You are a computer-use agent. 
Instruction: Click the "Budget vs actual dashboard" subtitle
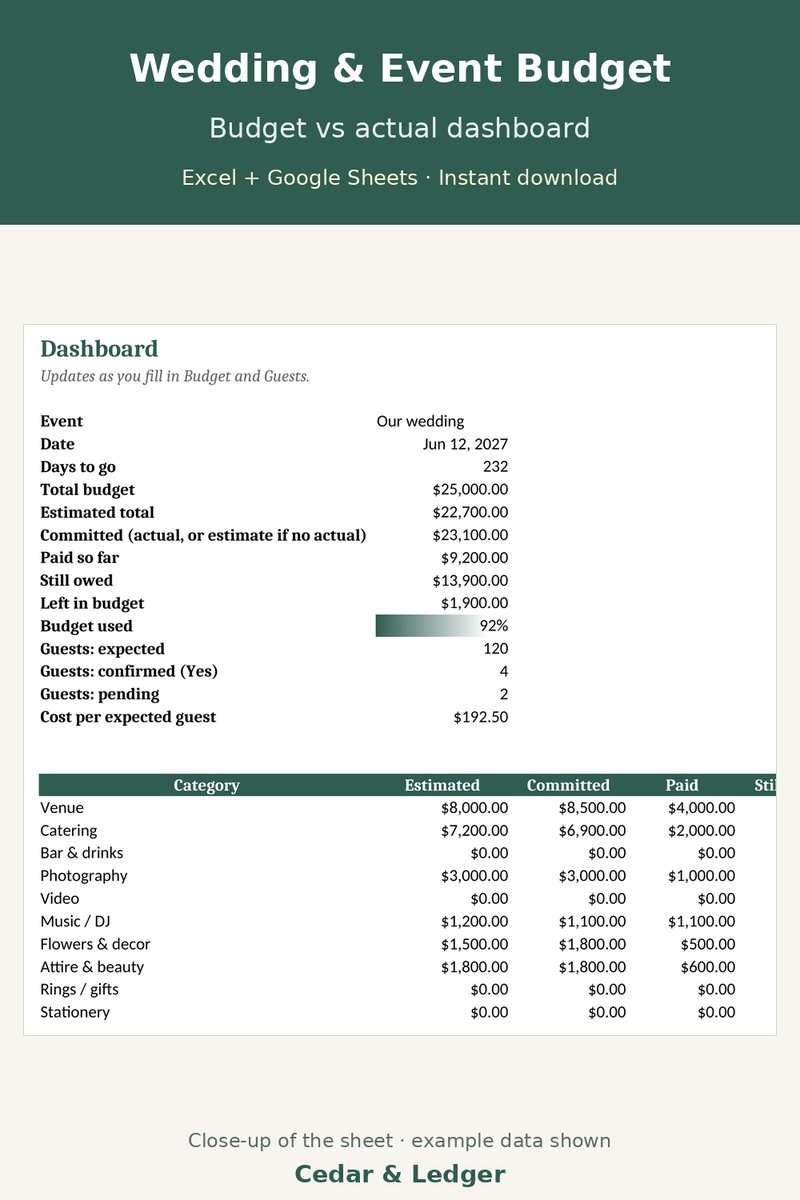400,128
